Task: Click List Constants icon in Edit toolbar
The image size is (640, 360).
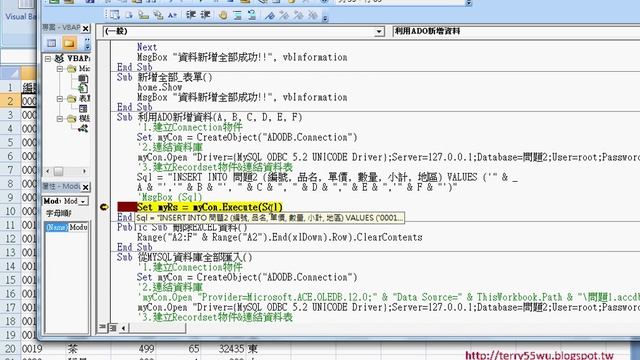Action: click(129, 15)
